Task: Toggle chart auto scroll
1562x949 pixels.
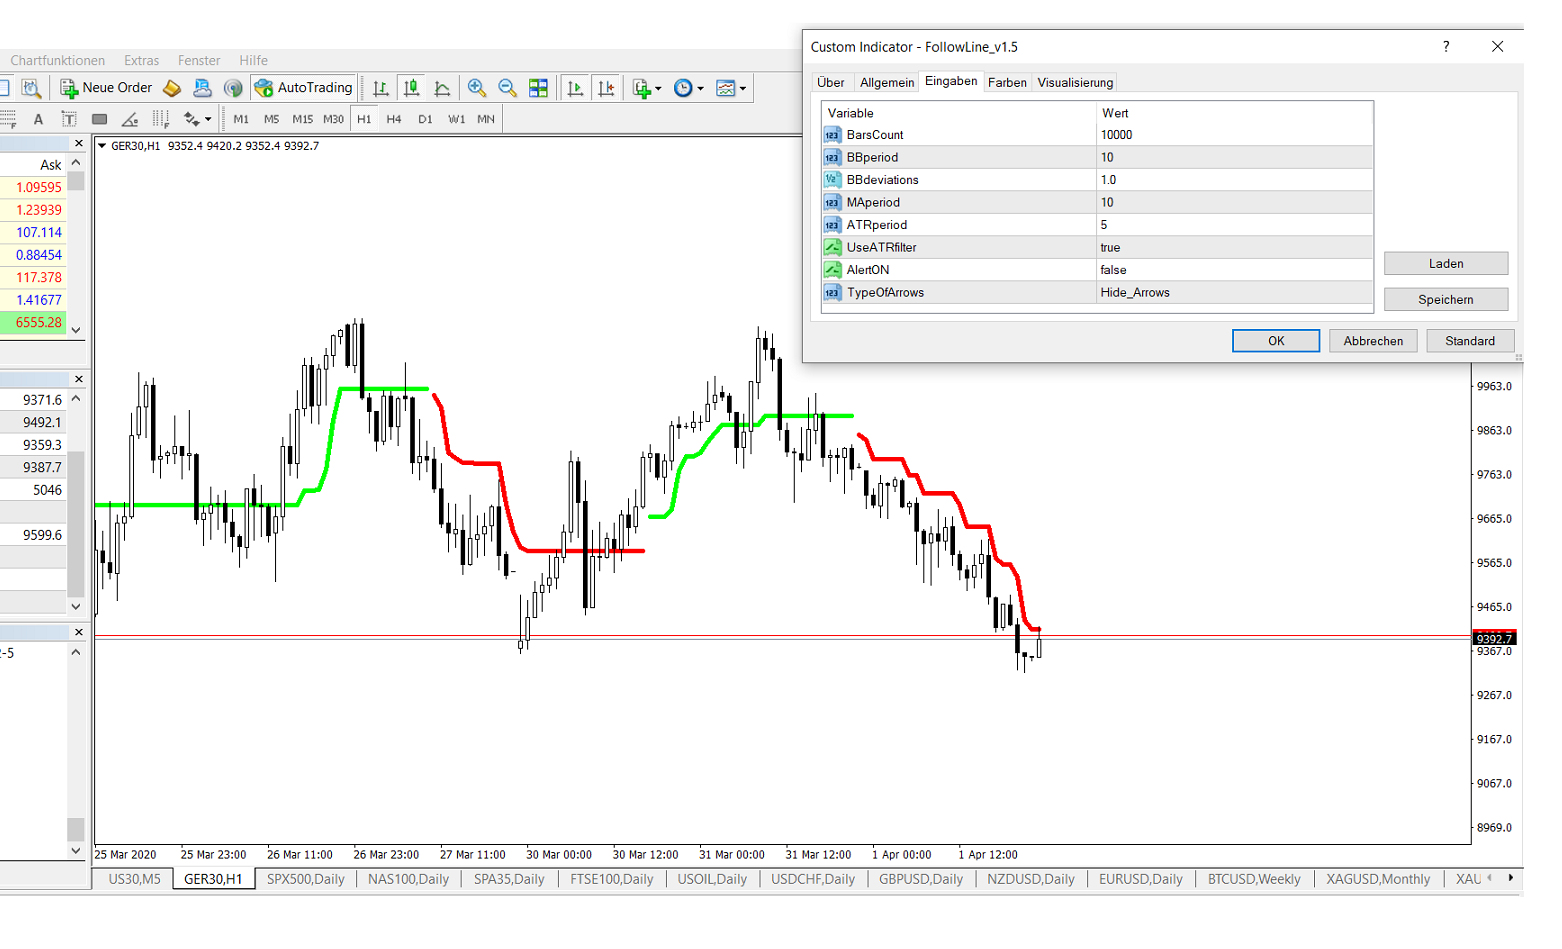Action: pyautogui.click(x=575, y=88)
